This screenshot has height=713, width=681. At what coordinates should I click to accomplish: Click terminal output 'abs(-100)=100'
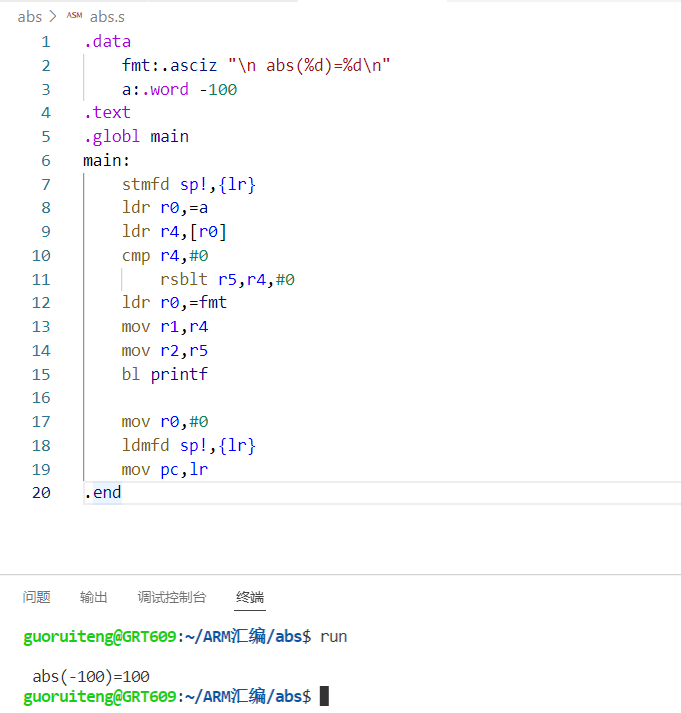tap(91, 677)
